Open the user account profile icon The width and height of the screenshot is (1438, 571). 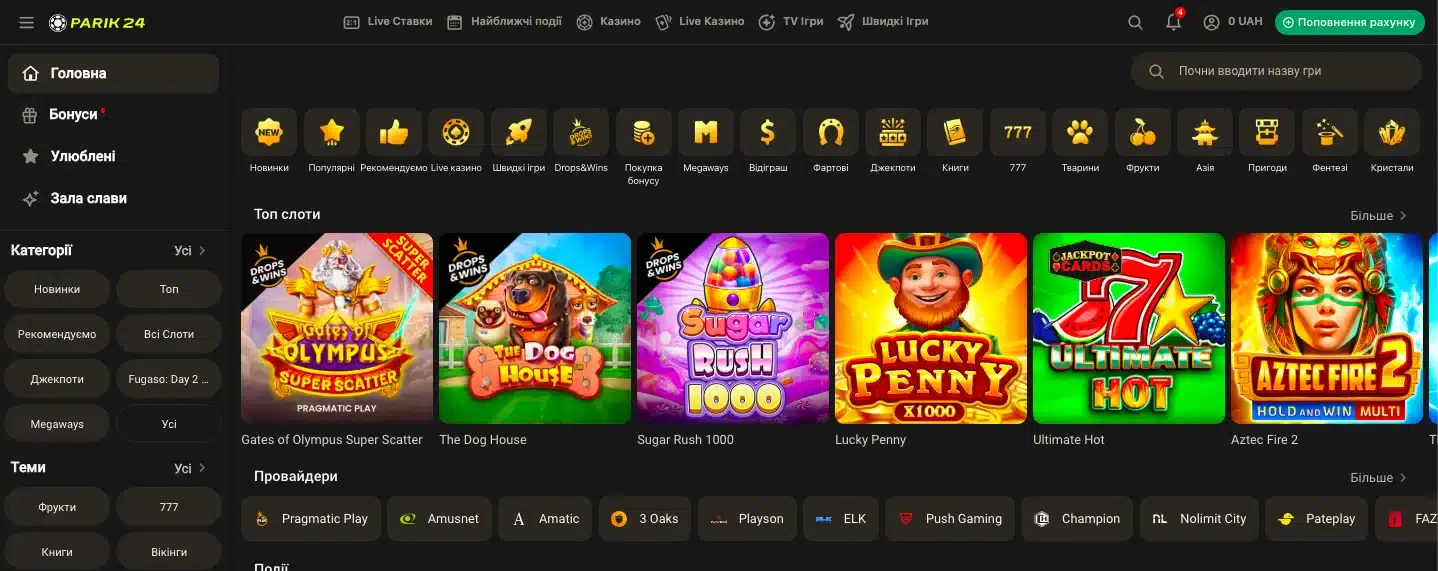pyautogui.click(x=1211, y=22)
